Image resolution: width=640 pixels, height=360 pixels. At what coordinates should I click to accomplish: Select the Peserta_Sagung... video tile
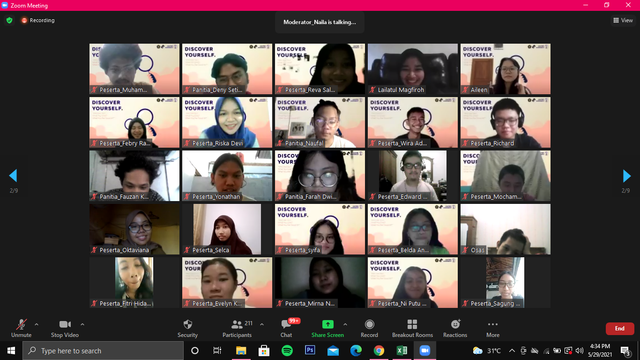(505, 282)
